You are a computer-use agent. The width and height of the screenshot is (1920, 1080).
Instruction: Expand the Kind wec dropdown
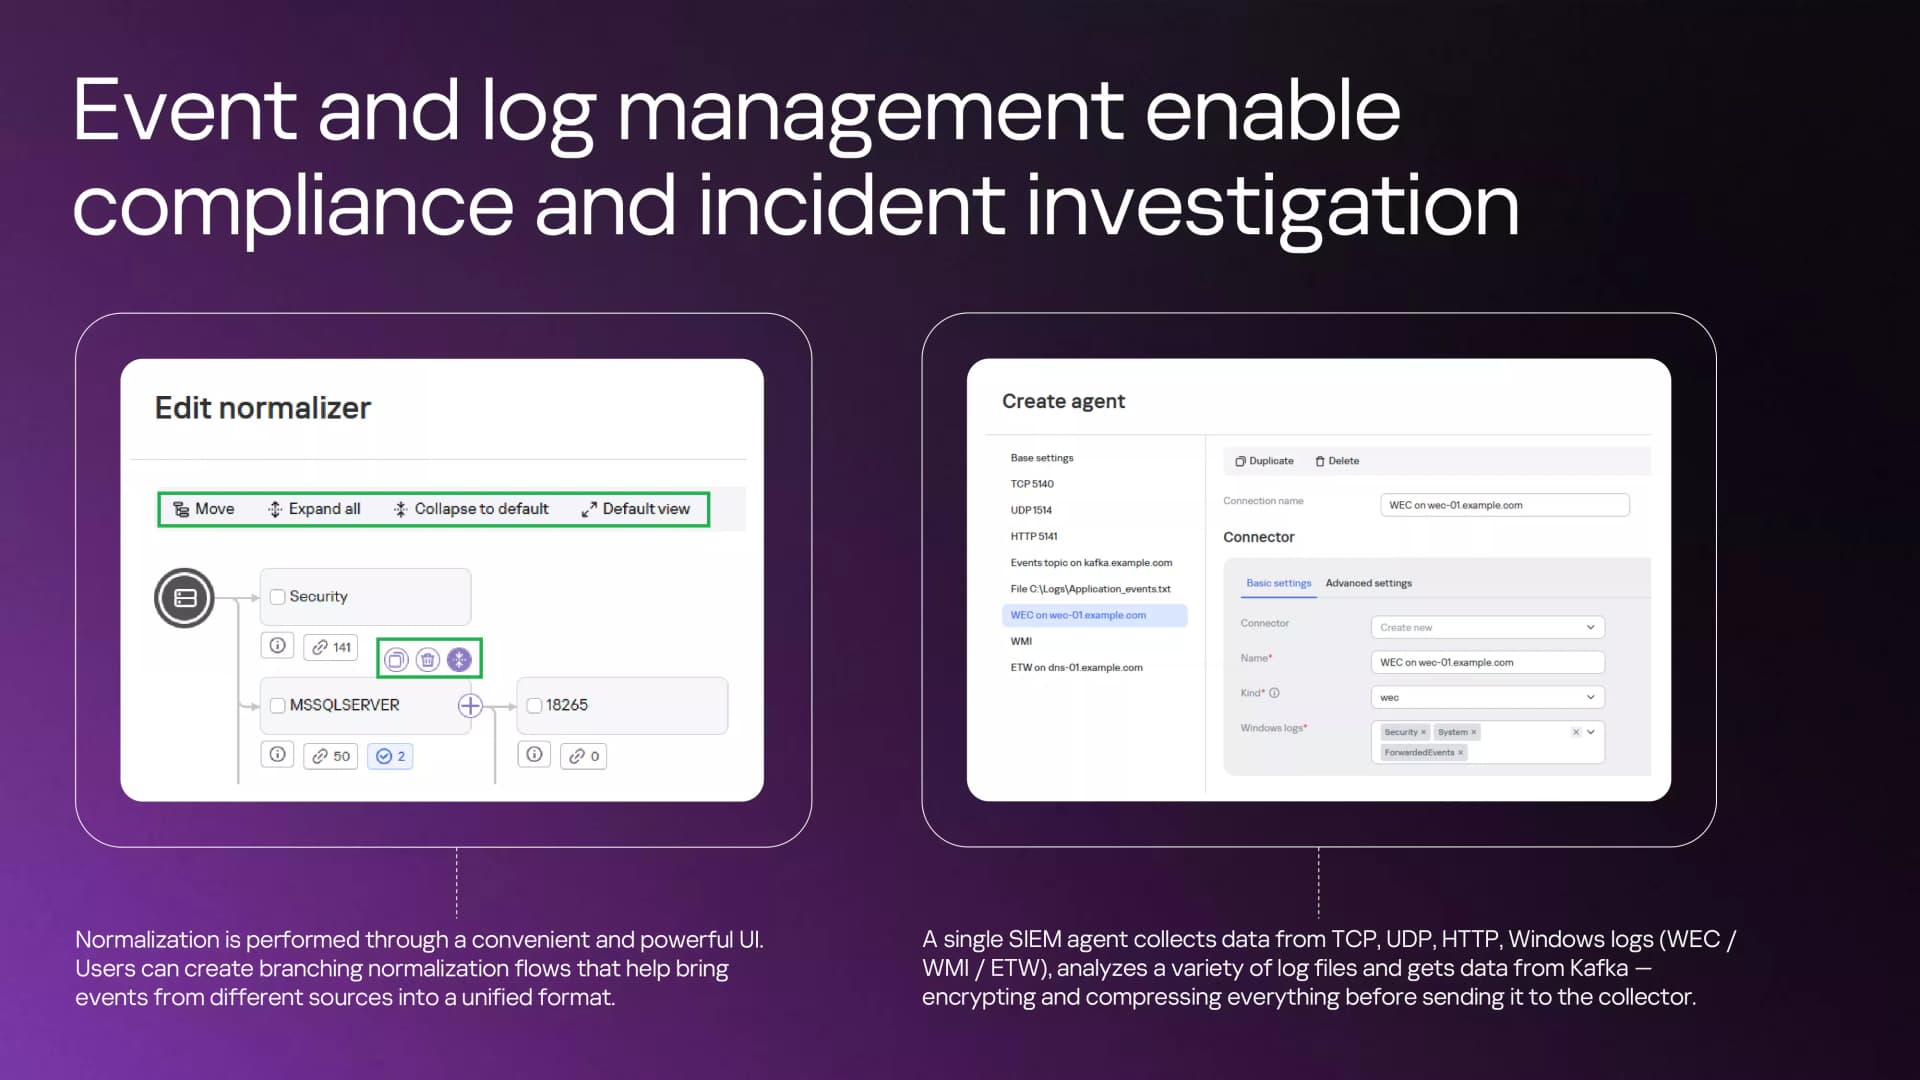coord(1488,697)
